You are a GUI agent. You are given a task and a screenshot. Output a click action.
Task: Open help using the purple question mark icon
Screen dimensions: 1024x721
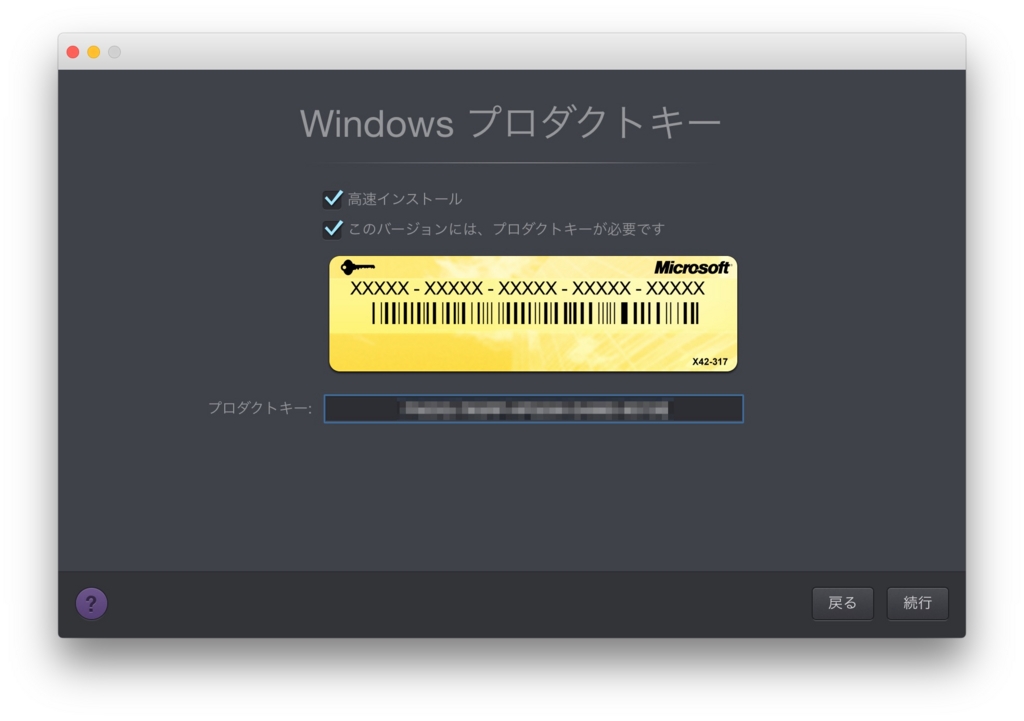tap(91, 603)
